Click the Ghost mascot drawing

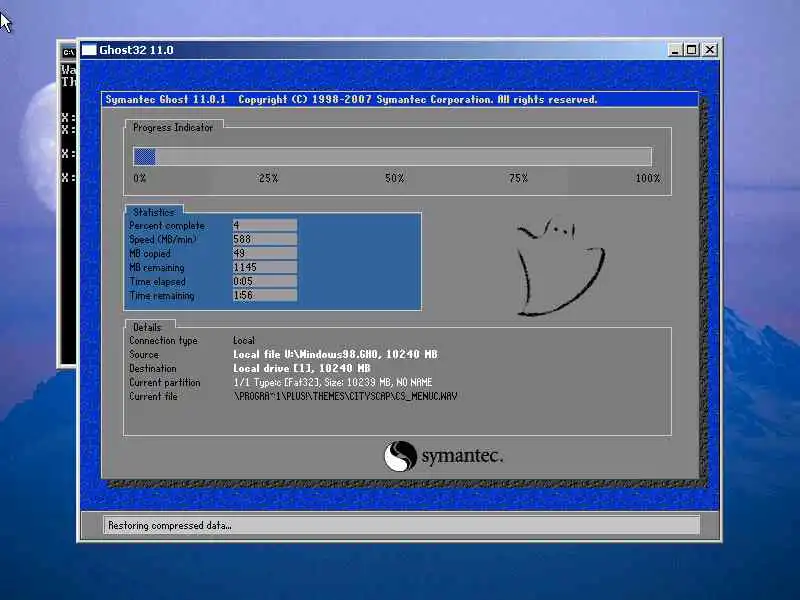pyautogui.click(x=560, y=268)
